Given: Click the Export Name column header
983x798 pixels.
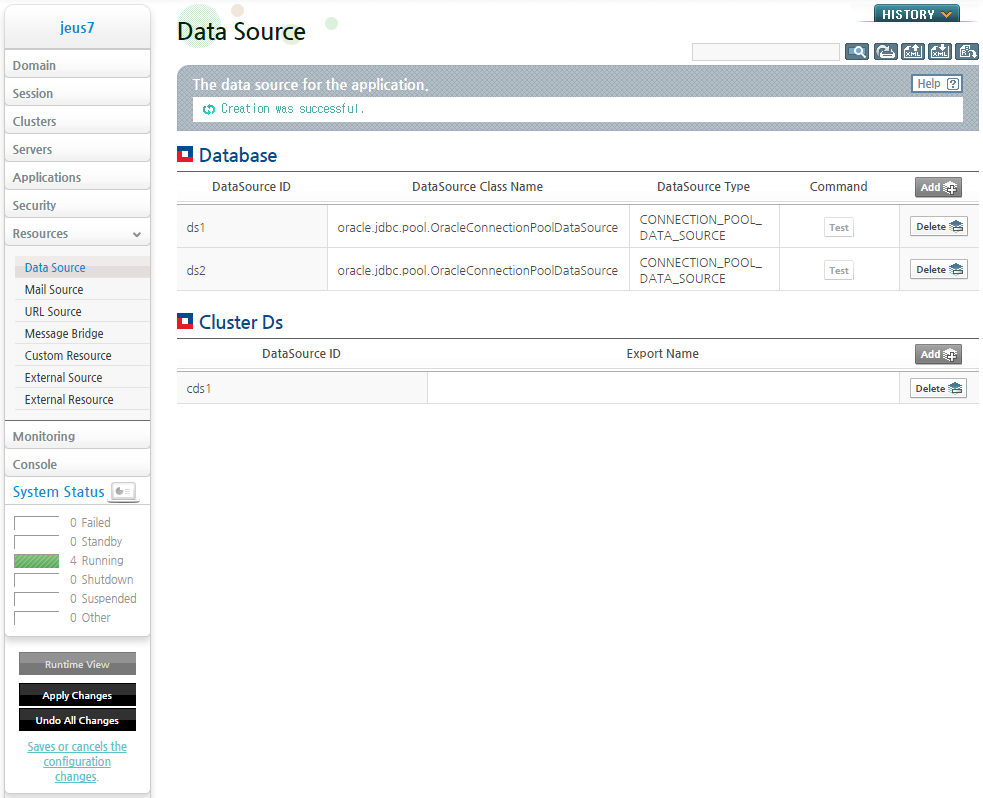Looking at the screenshot, I should pos(663,354).
